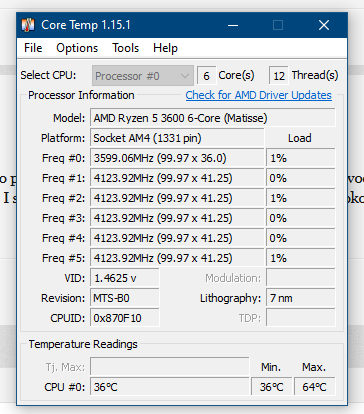Viewport: 364px width, 414px height.
Task: Select the Model field AMD Ryzen 5 3600
Action: 213,118
